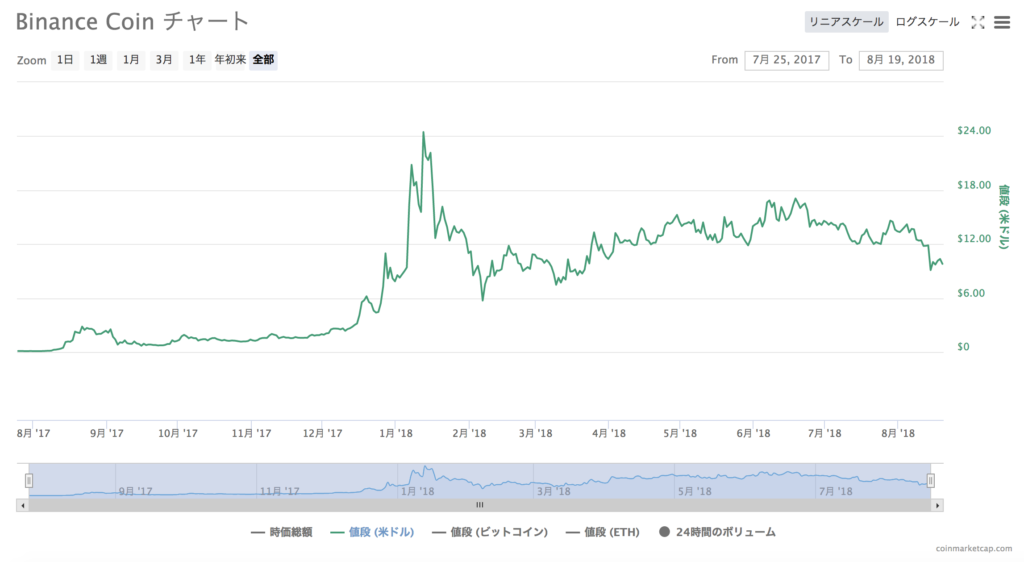Screen dimensions: 1024x562
Task: Click the 値段 (米ドル) vertical axis title
Action: coord(1004,217)
